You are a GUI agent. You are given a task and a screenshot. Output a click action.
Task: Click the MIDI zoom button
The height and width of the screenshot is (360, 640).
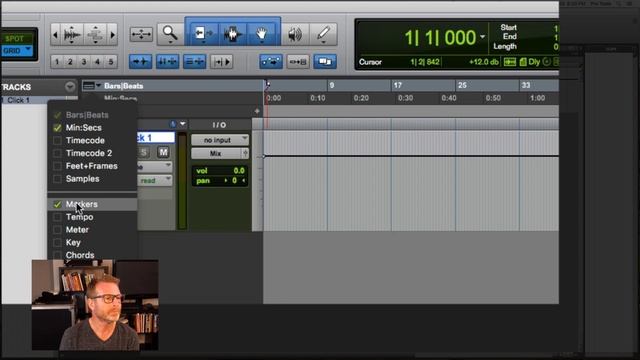tap(96, 35)
